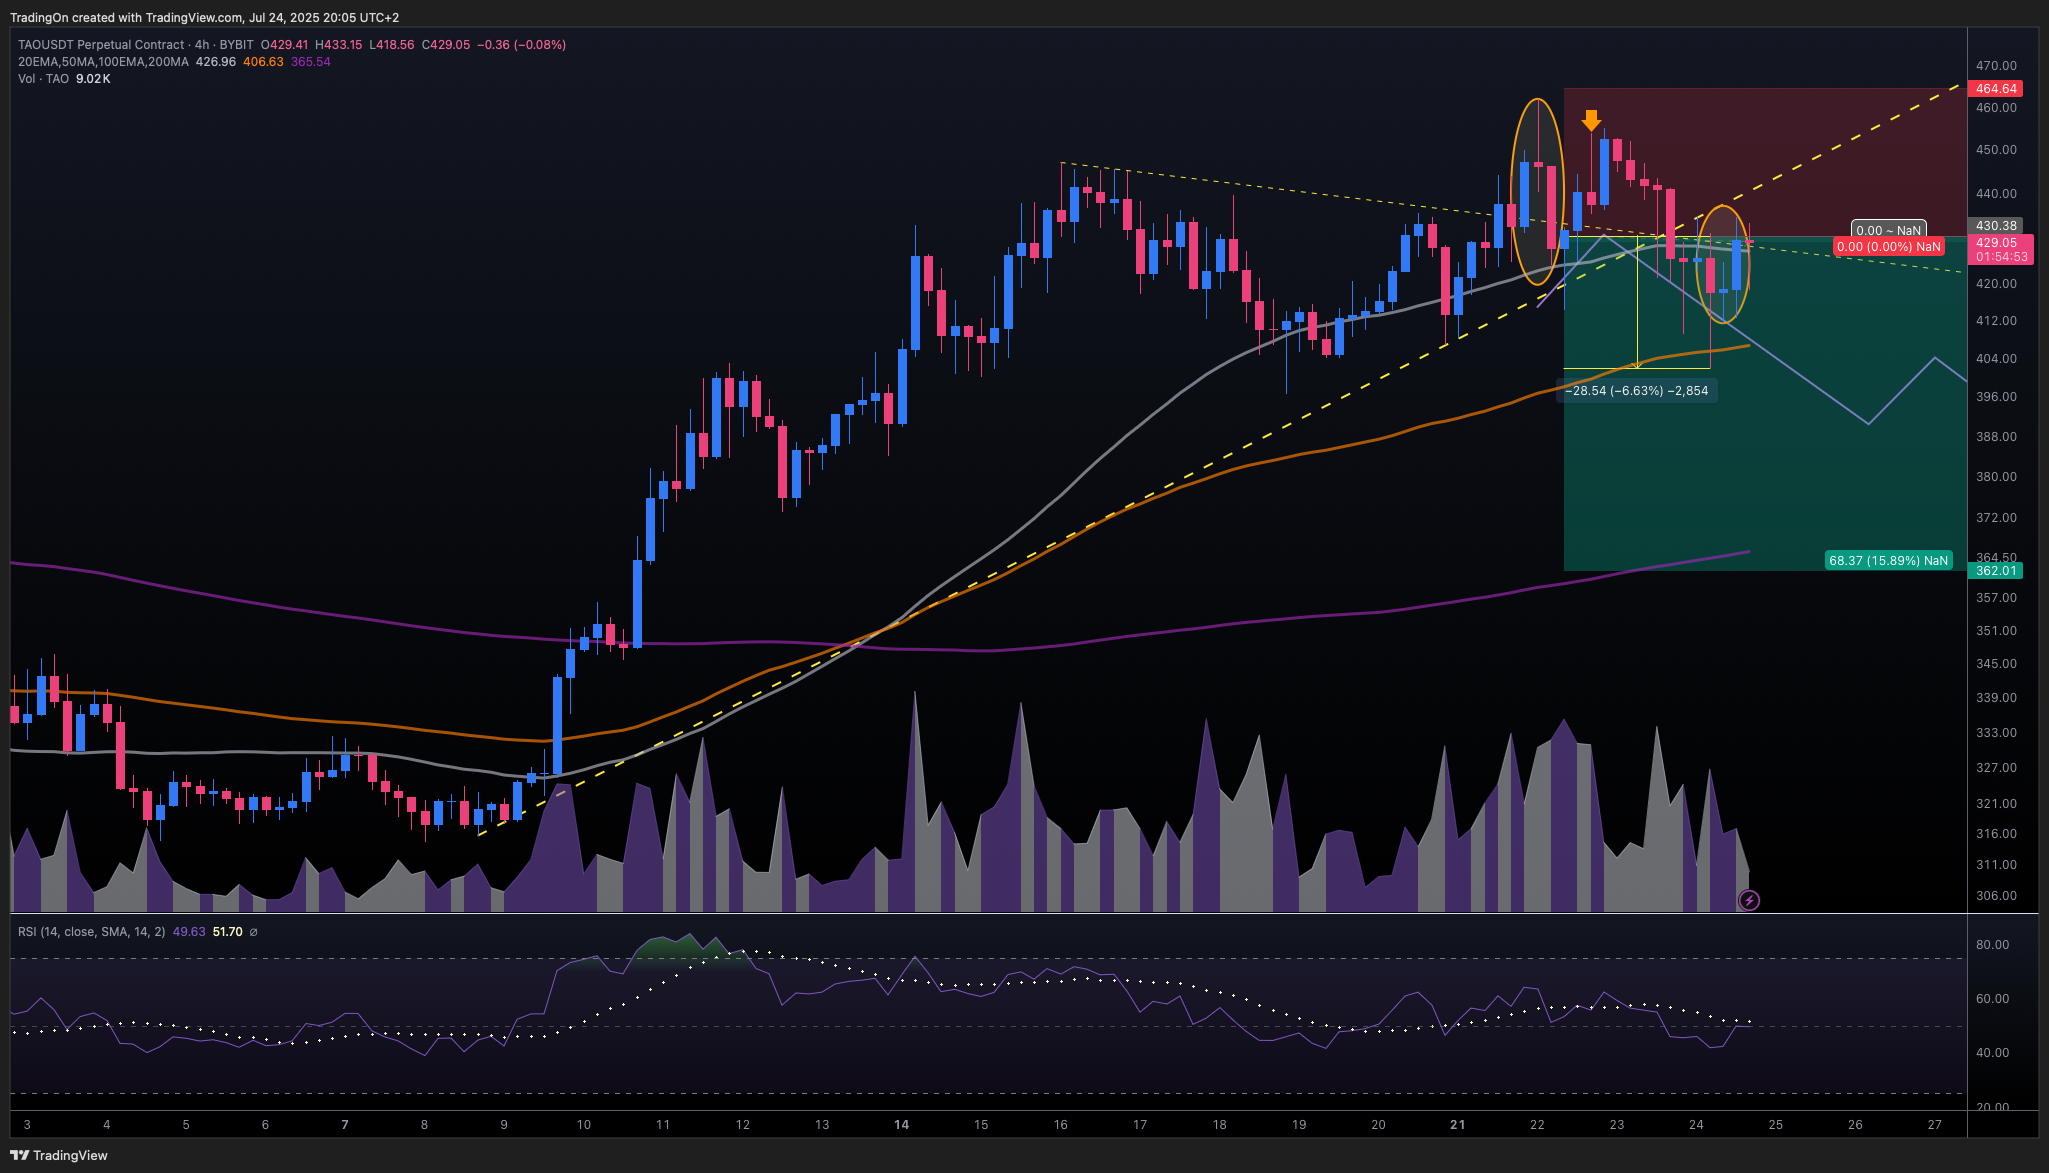Click the low price value L418.56
Viewport: 2049px width, 1173px height.
[x=392, y=45]
